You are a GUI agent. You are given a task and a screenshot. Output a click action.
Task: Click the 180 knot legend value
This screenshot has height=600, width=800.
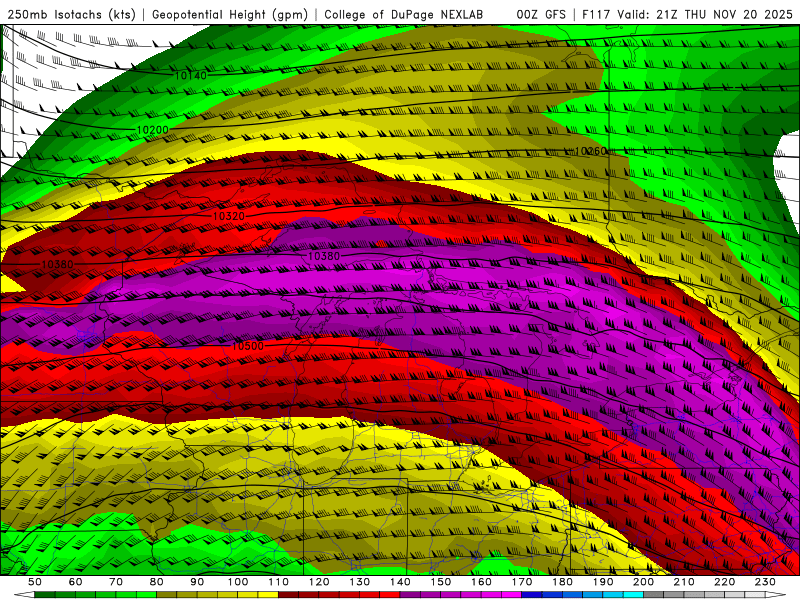(563, 582)
